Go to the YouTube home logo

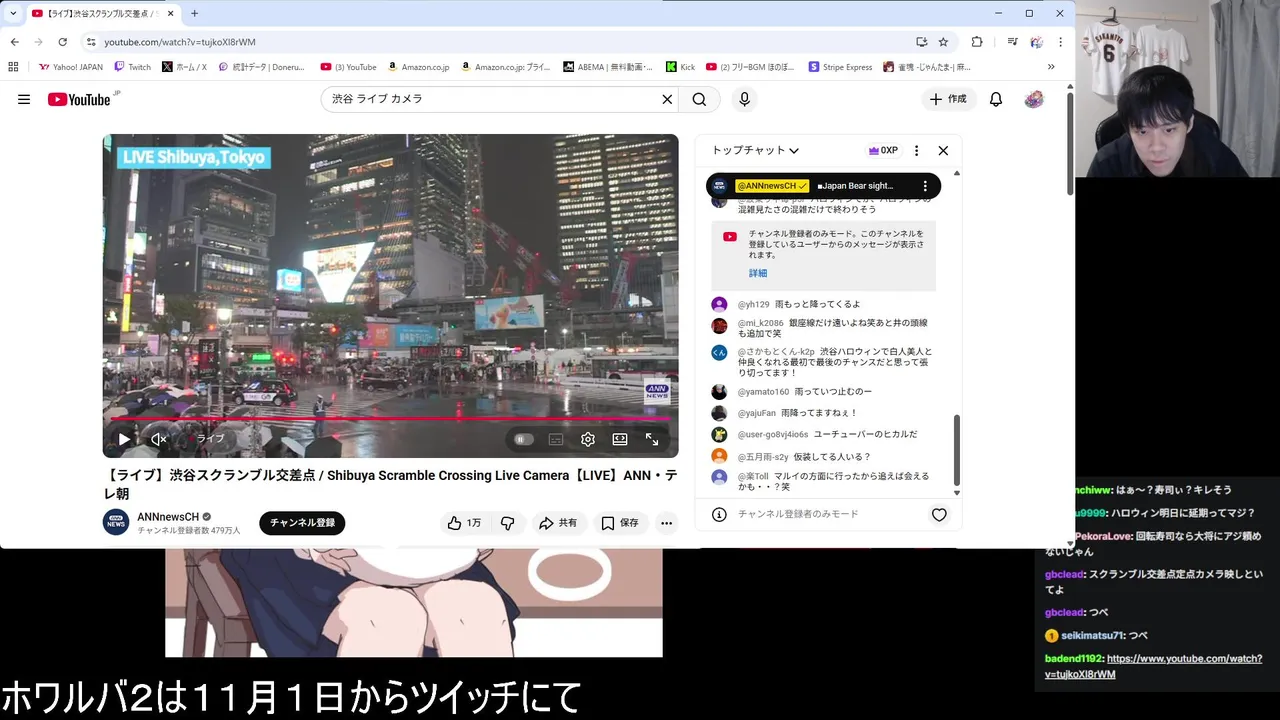point(80,99)
